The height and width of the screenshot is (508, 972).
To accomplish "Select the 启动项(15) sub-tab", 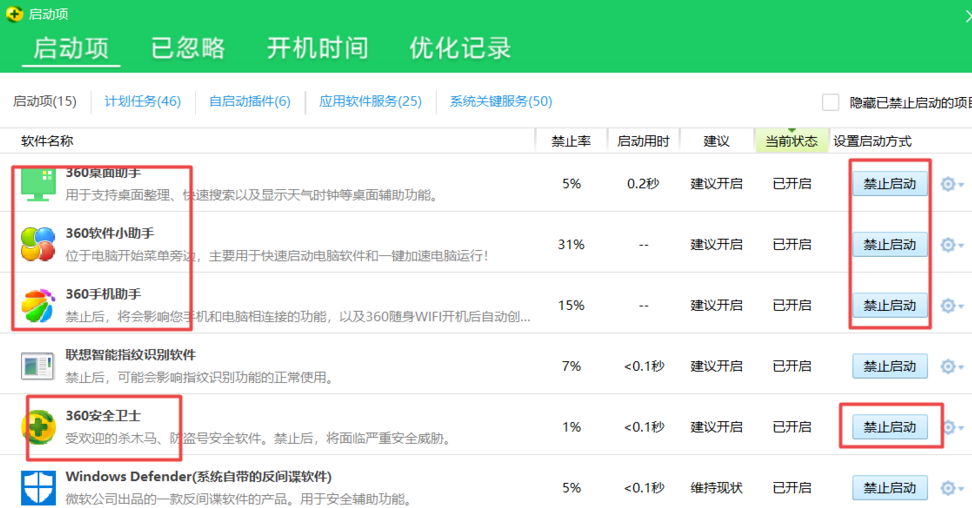I will point(45,101).
